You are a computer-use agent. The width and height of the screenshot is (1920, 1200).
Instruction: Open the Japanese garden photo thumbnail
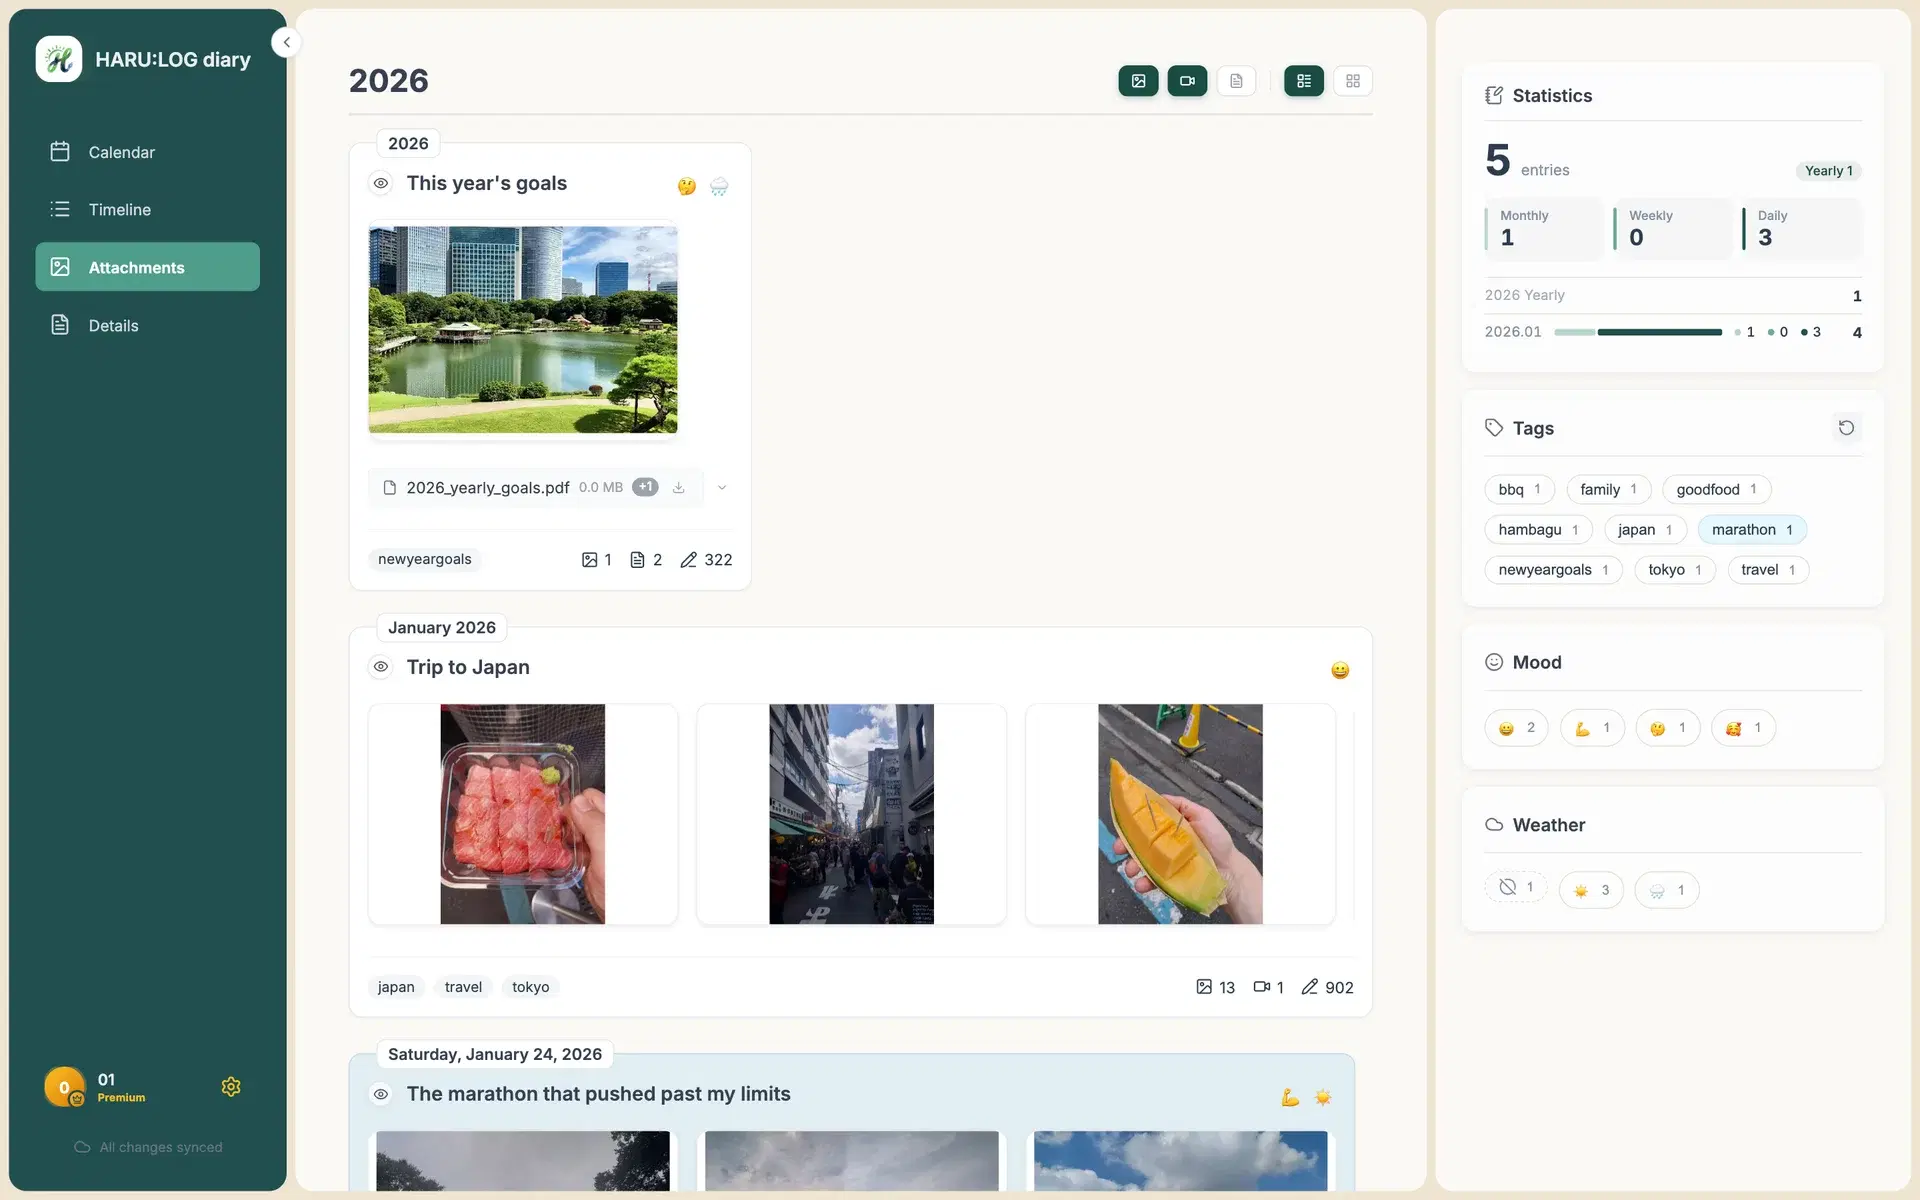point(523,330)
